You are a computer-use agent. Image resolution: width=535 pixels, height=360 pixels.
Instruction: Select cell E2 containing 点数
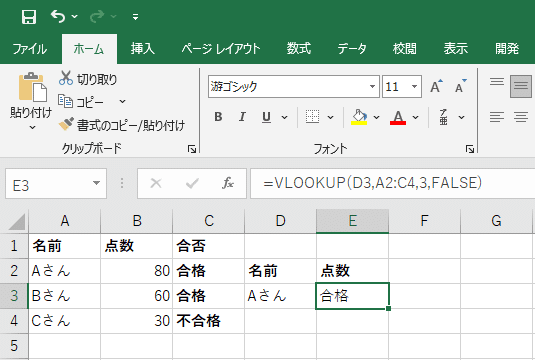(352, 271)
